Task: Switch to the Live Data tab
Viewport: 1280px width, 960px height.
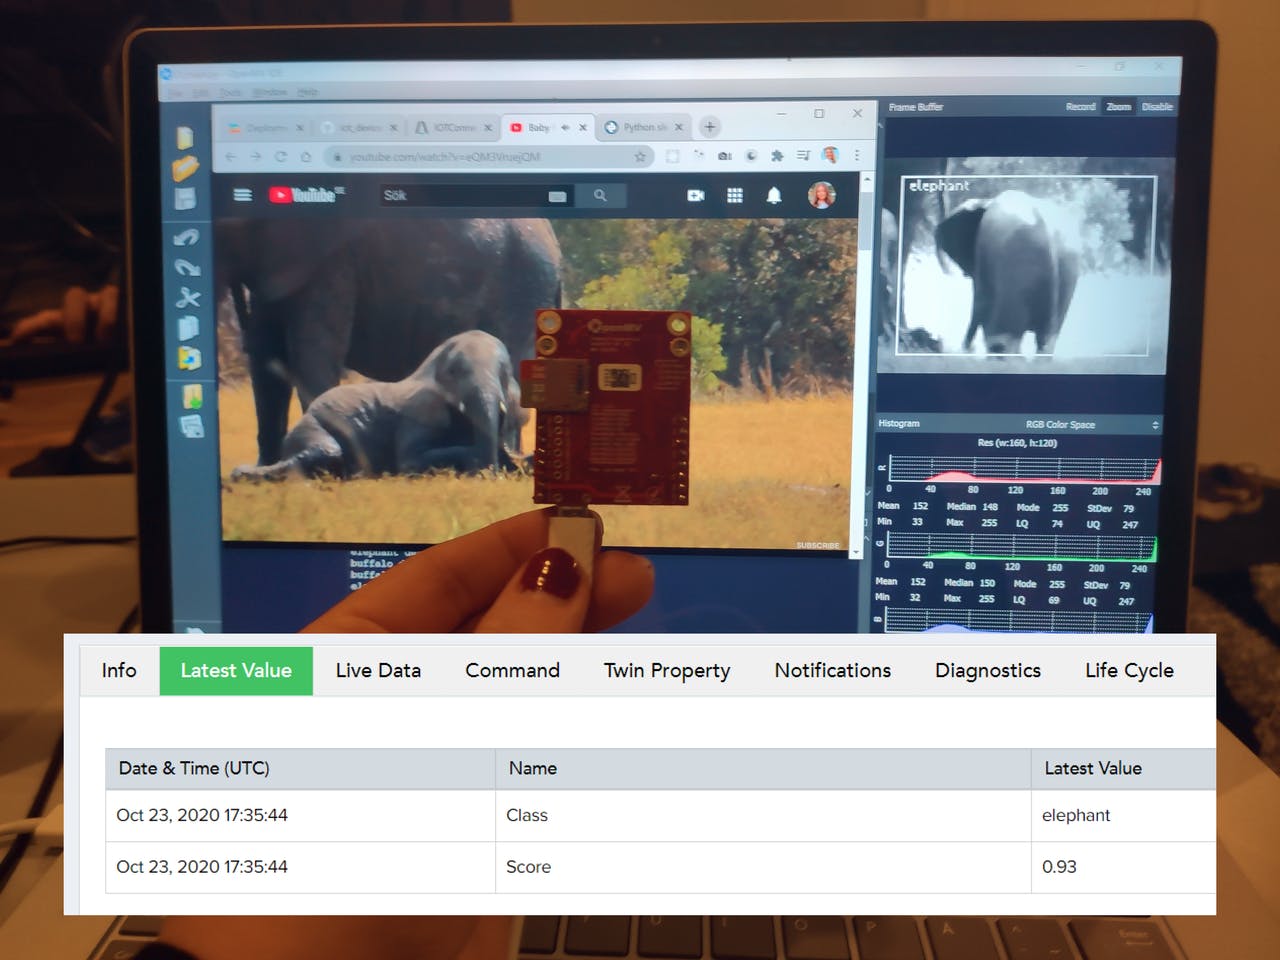Action: (x=378, y=671)
